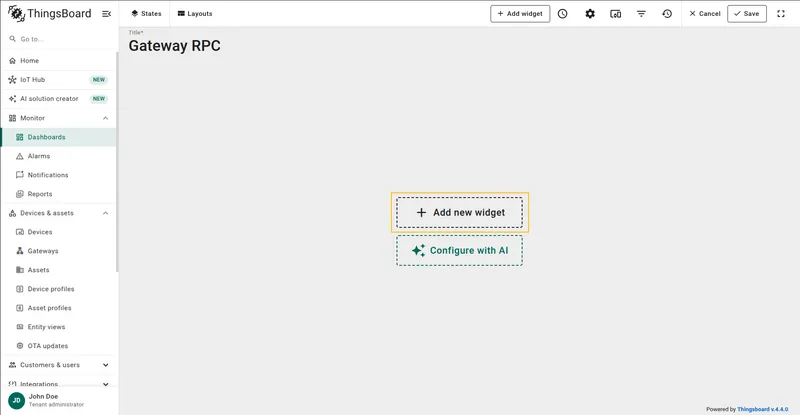Select the Assets label
800x415 pixels.
coord(38,270)
